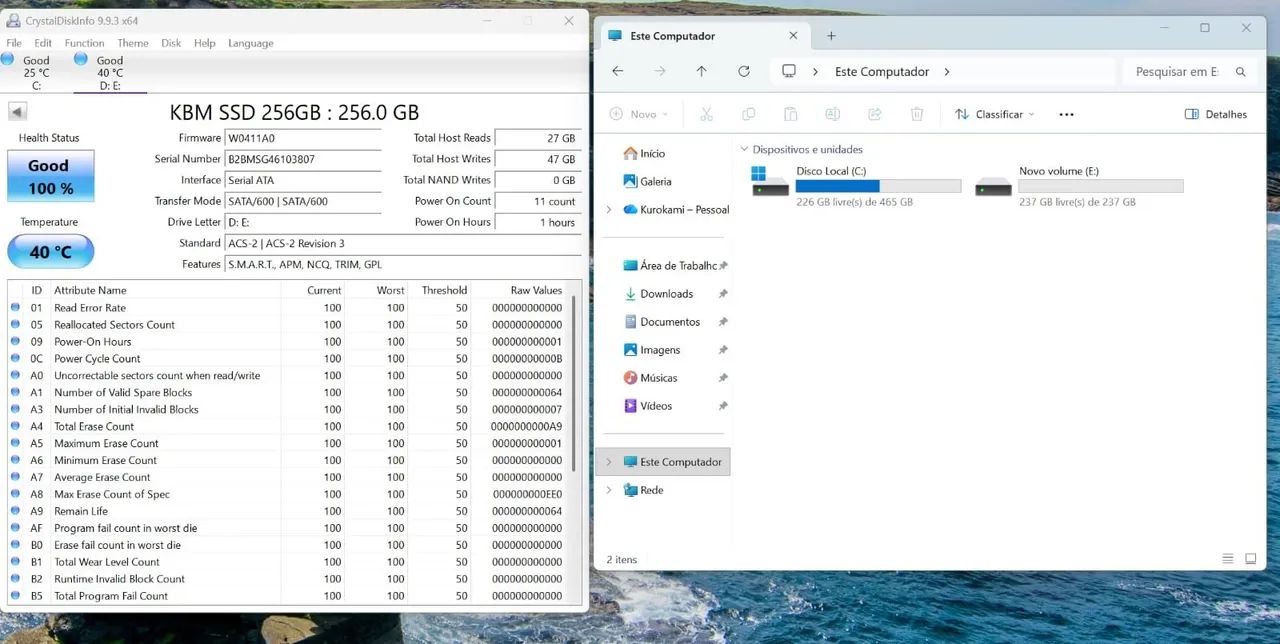
Task: Click the Raw Values column header
Action: tap(537, 290)
